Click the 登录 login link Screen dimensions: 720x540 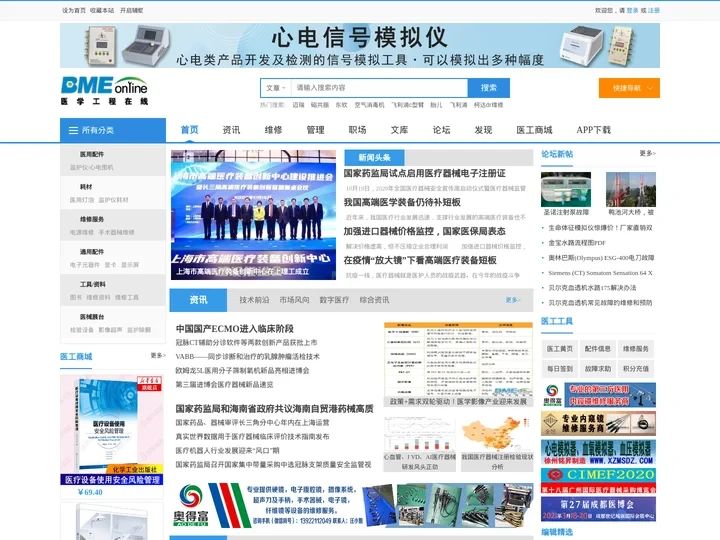tap(632, 10)
